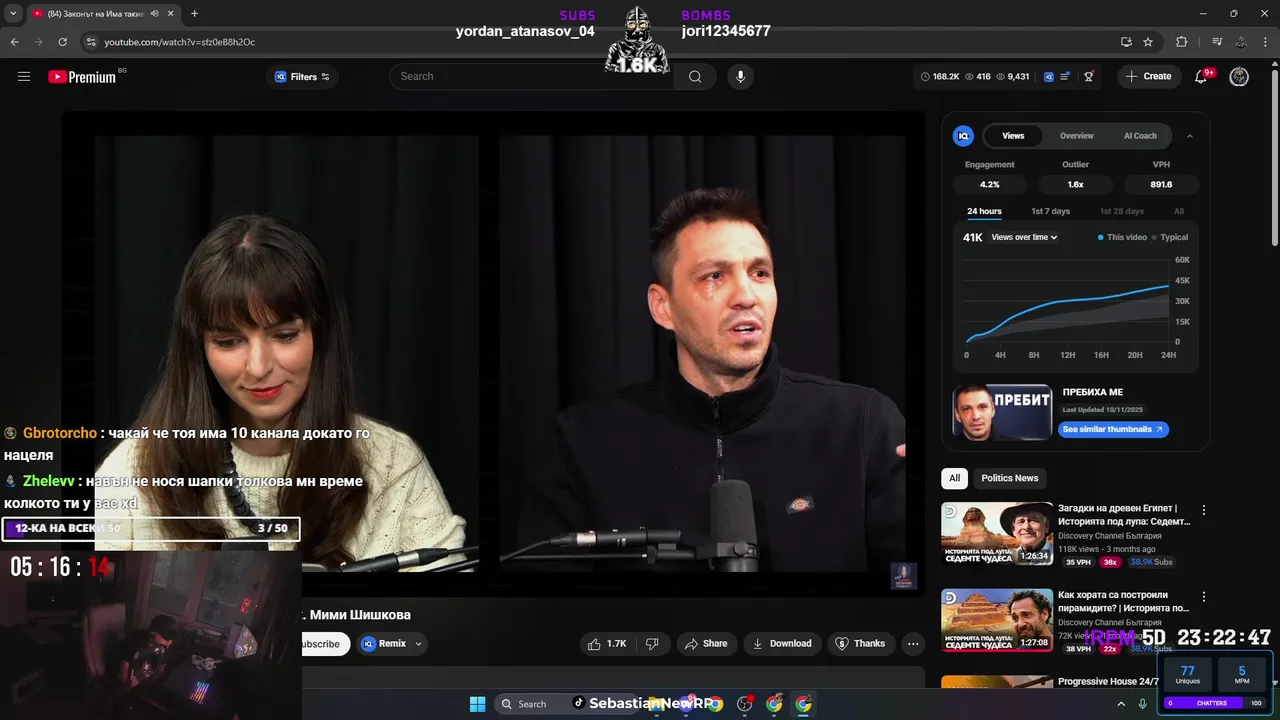1280x720 pixels.
Task: Open options menu for пирамидите video
Action: point(1204,597)
